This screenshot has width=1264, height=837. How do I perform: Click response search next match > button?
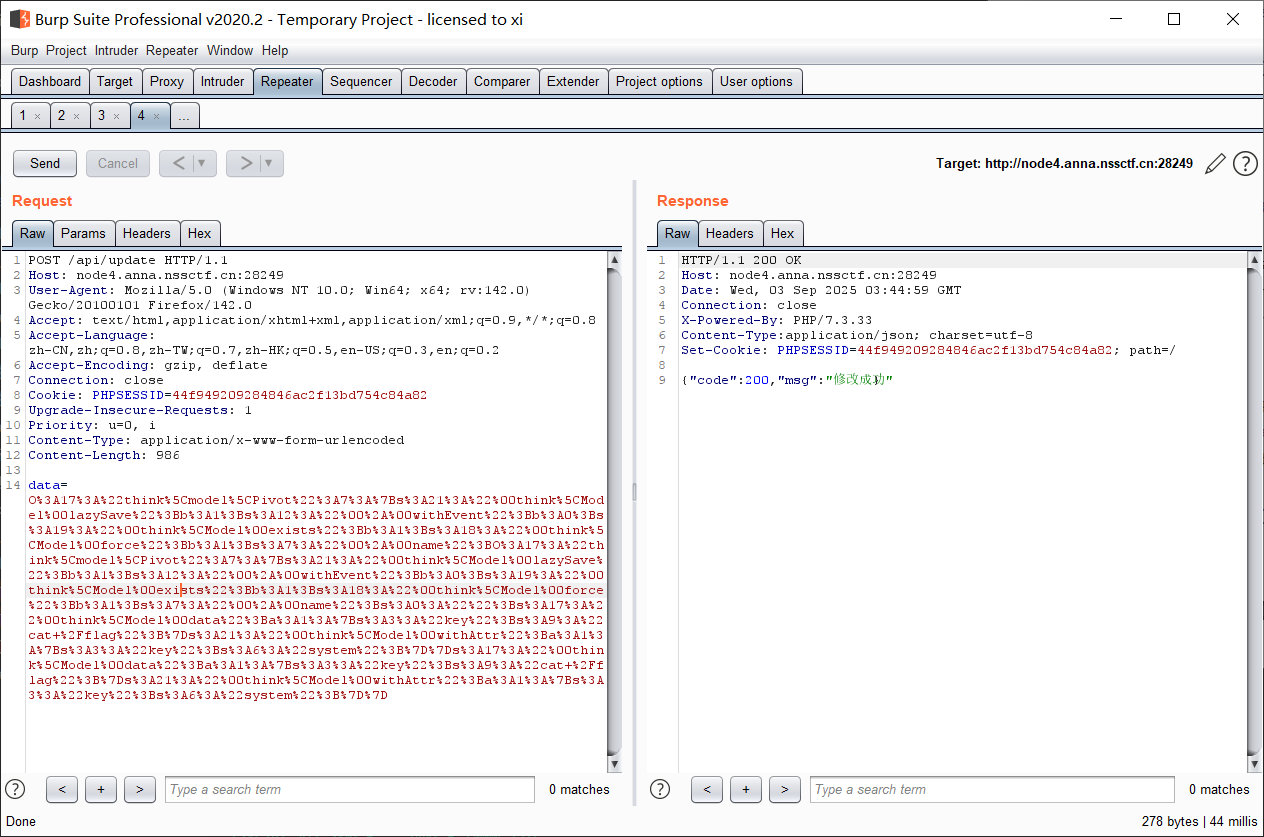[784, 789]
